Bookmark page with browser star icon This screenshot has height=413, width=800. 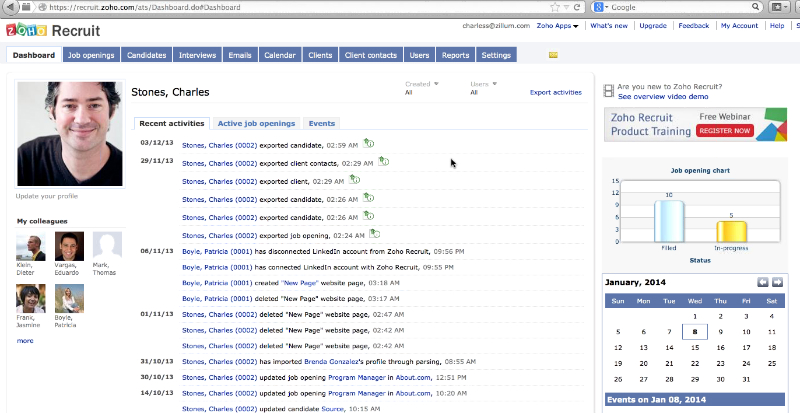555,7
